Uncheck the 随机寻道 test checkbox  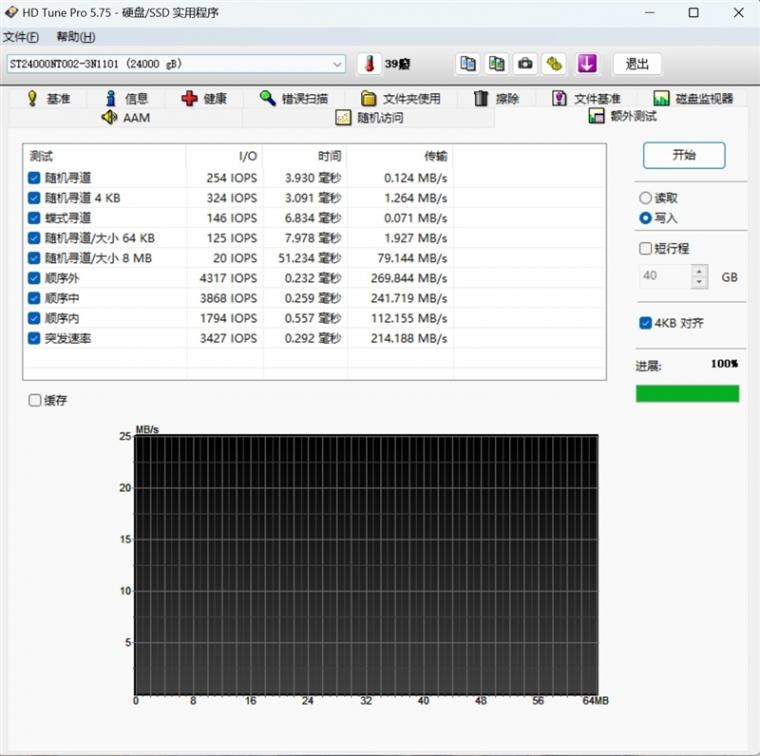[34, 178]
